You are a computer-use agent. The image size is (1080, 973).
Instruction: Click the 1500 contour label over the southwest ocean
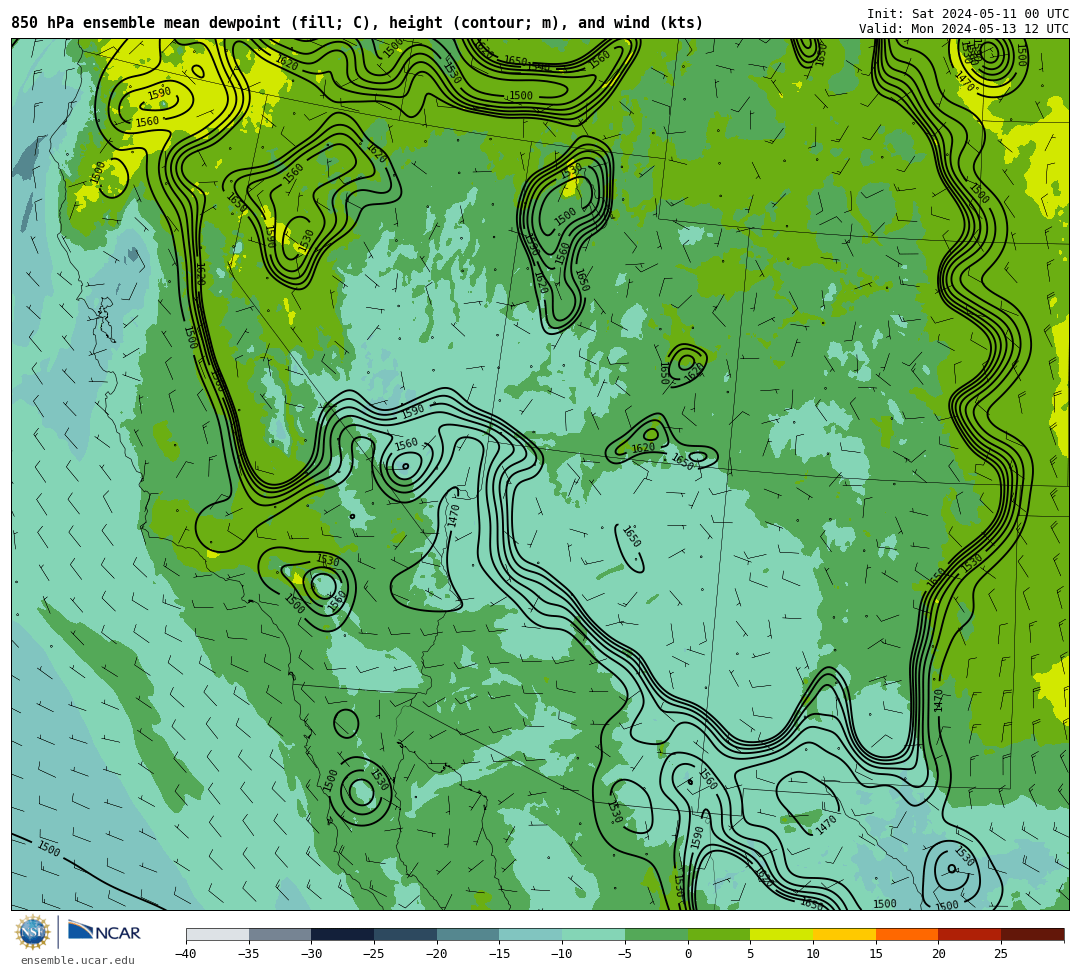(x=49, y=848)
